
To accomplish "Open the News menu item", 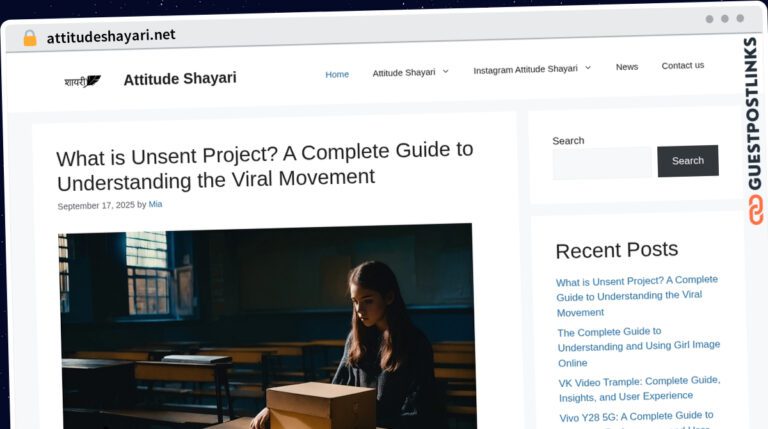I will [627, 67].
